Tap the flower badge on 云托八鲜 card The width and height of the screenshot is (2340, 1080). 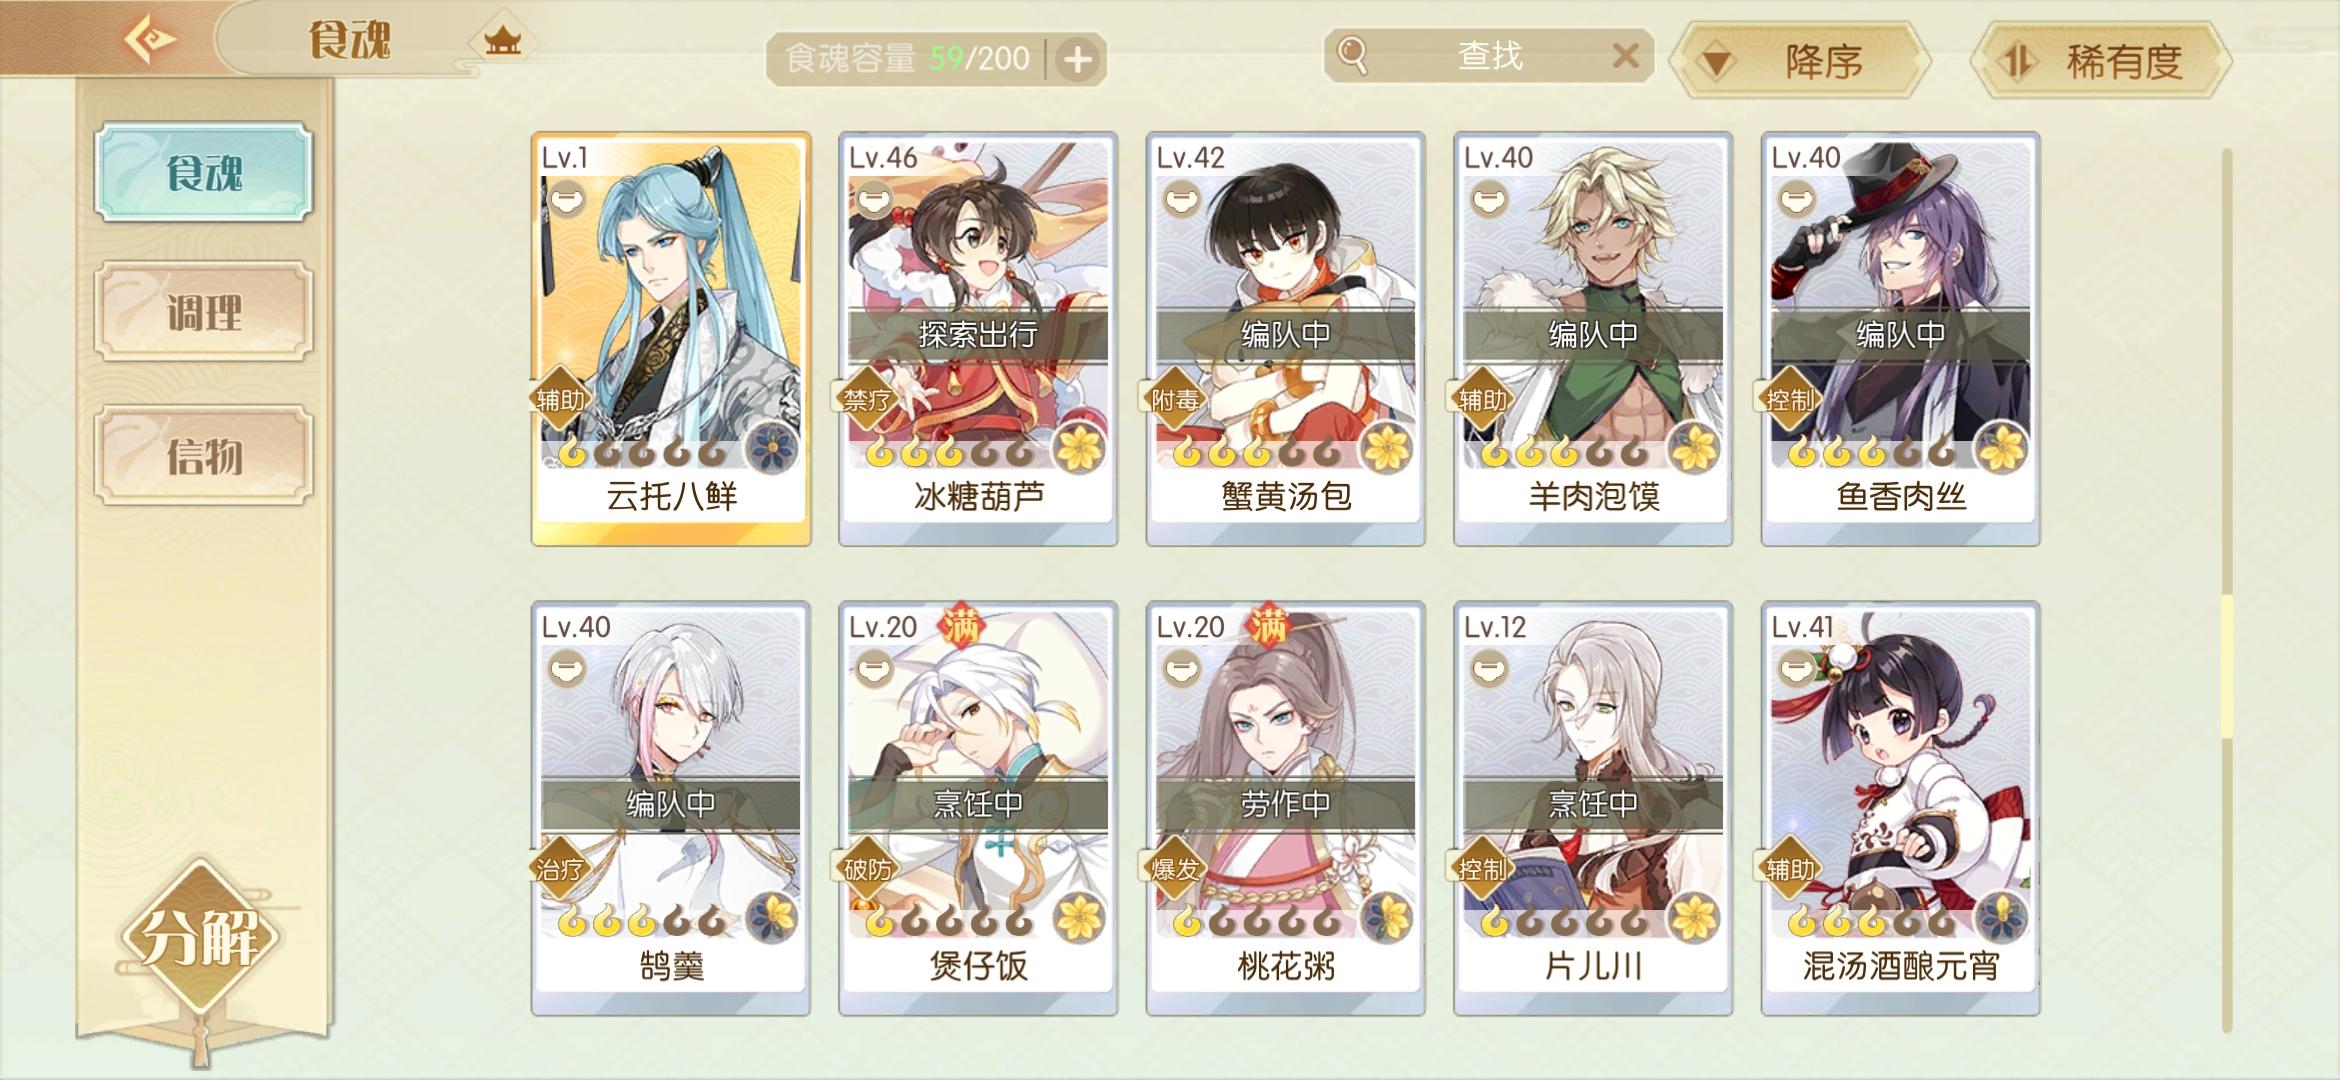pos(772,446)
